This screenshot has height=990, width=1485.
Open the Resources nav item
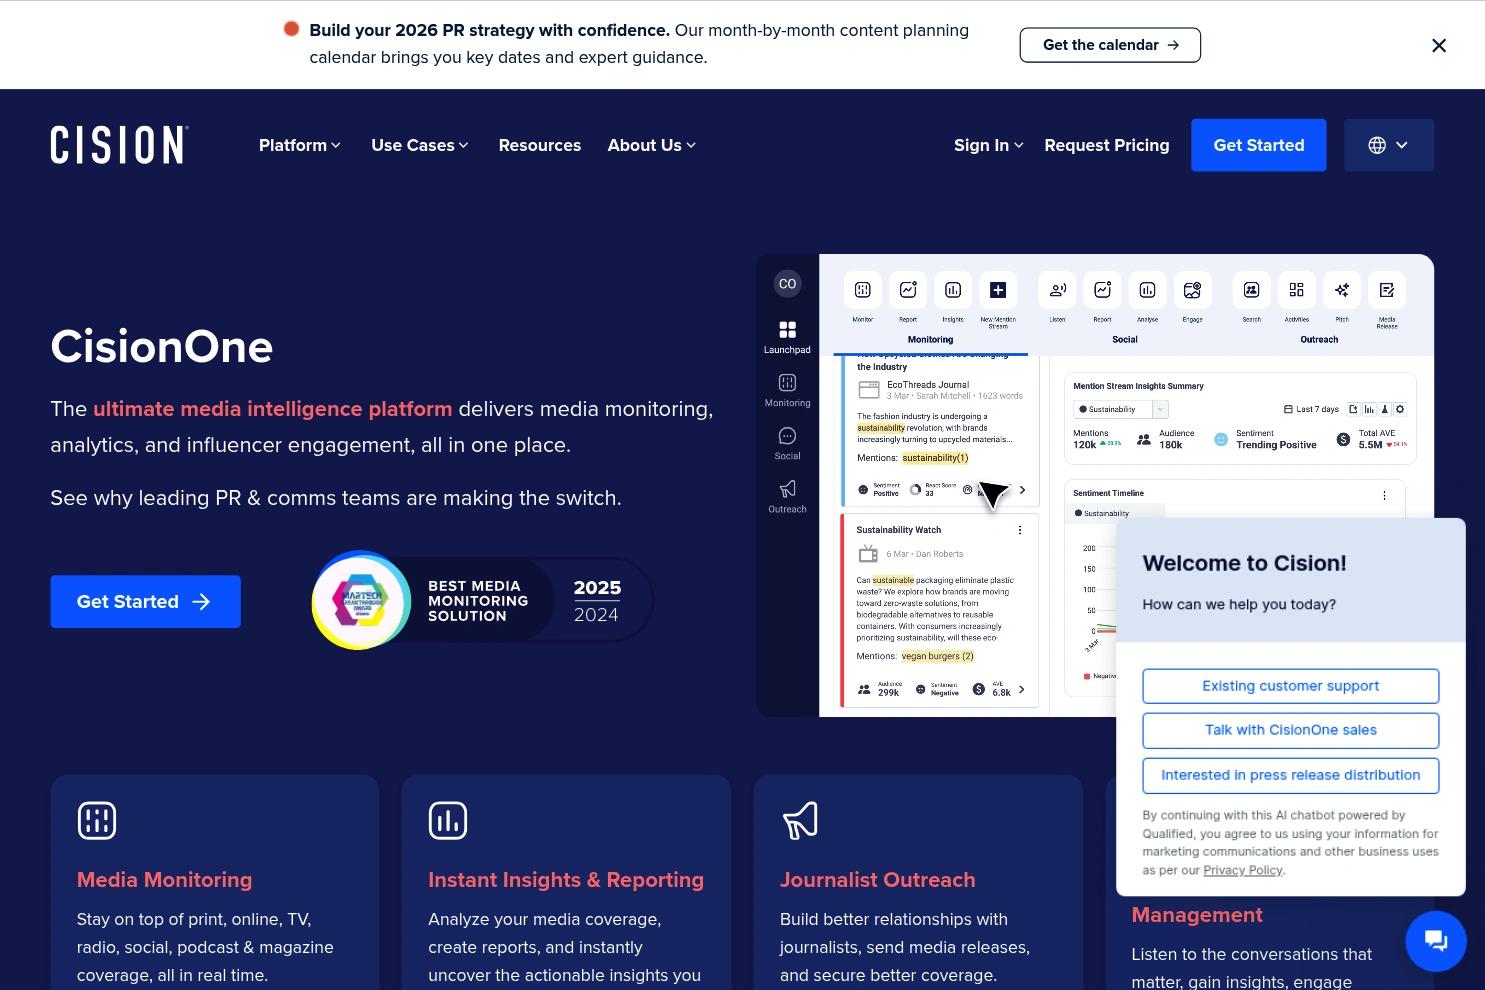pos(539,145)
